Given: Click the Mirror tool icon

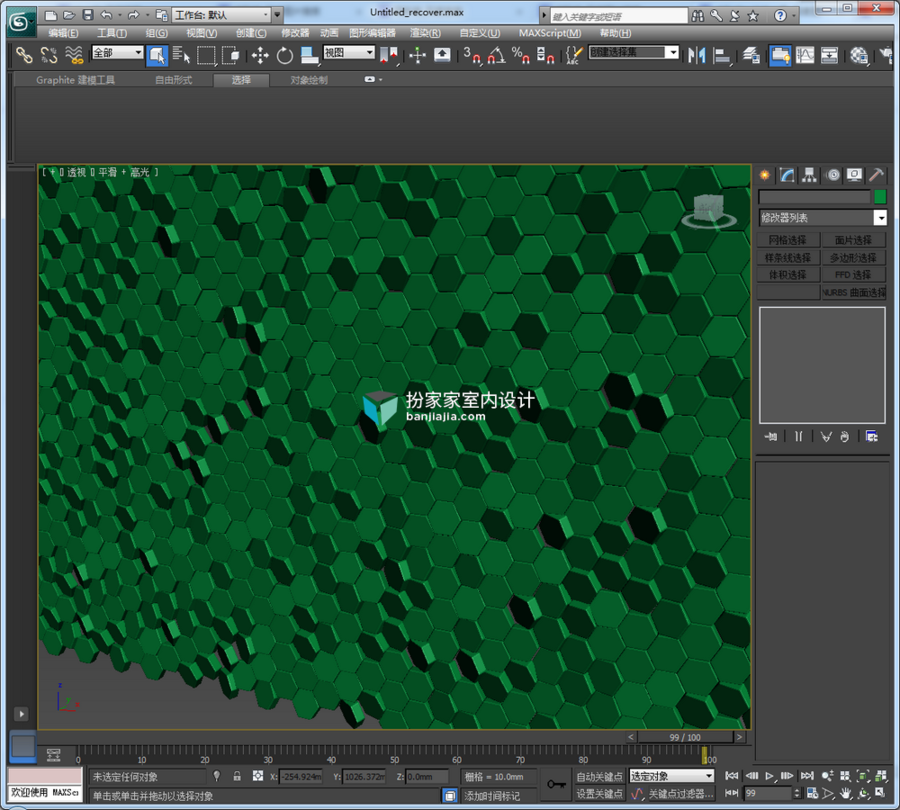Looking at the screenshot, I should click(696, 55).
